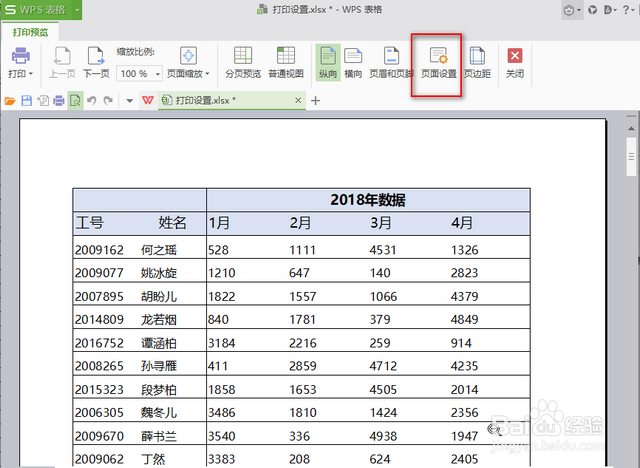Viewport: 640px width, 468px height.
Task: Click the 1月 column header
Action: tap(219, 223)
